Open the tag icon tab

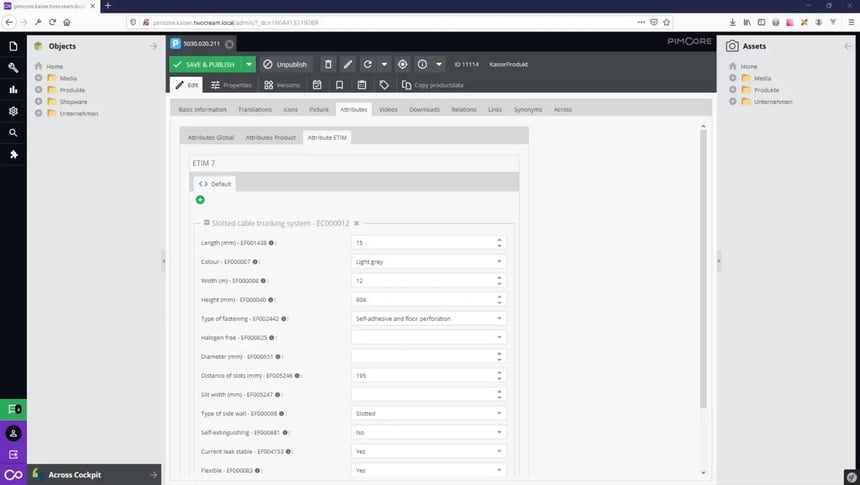pos(384,85)
